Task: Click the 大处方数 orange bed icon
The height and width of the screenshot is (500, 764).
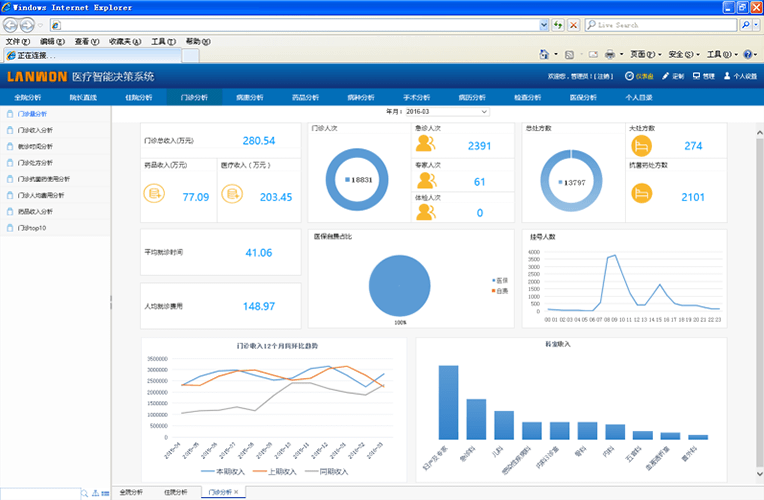Action: 642,145
